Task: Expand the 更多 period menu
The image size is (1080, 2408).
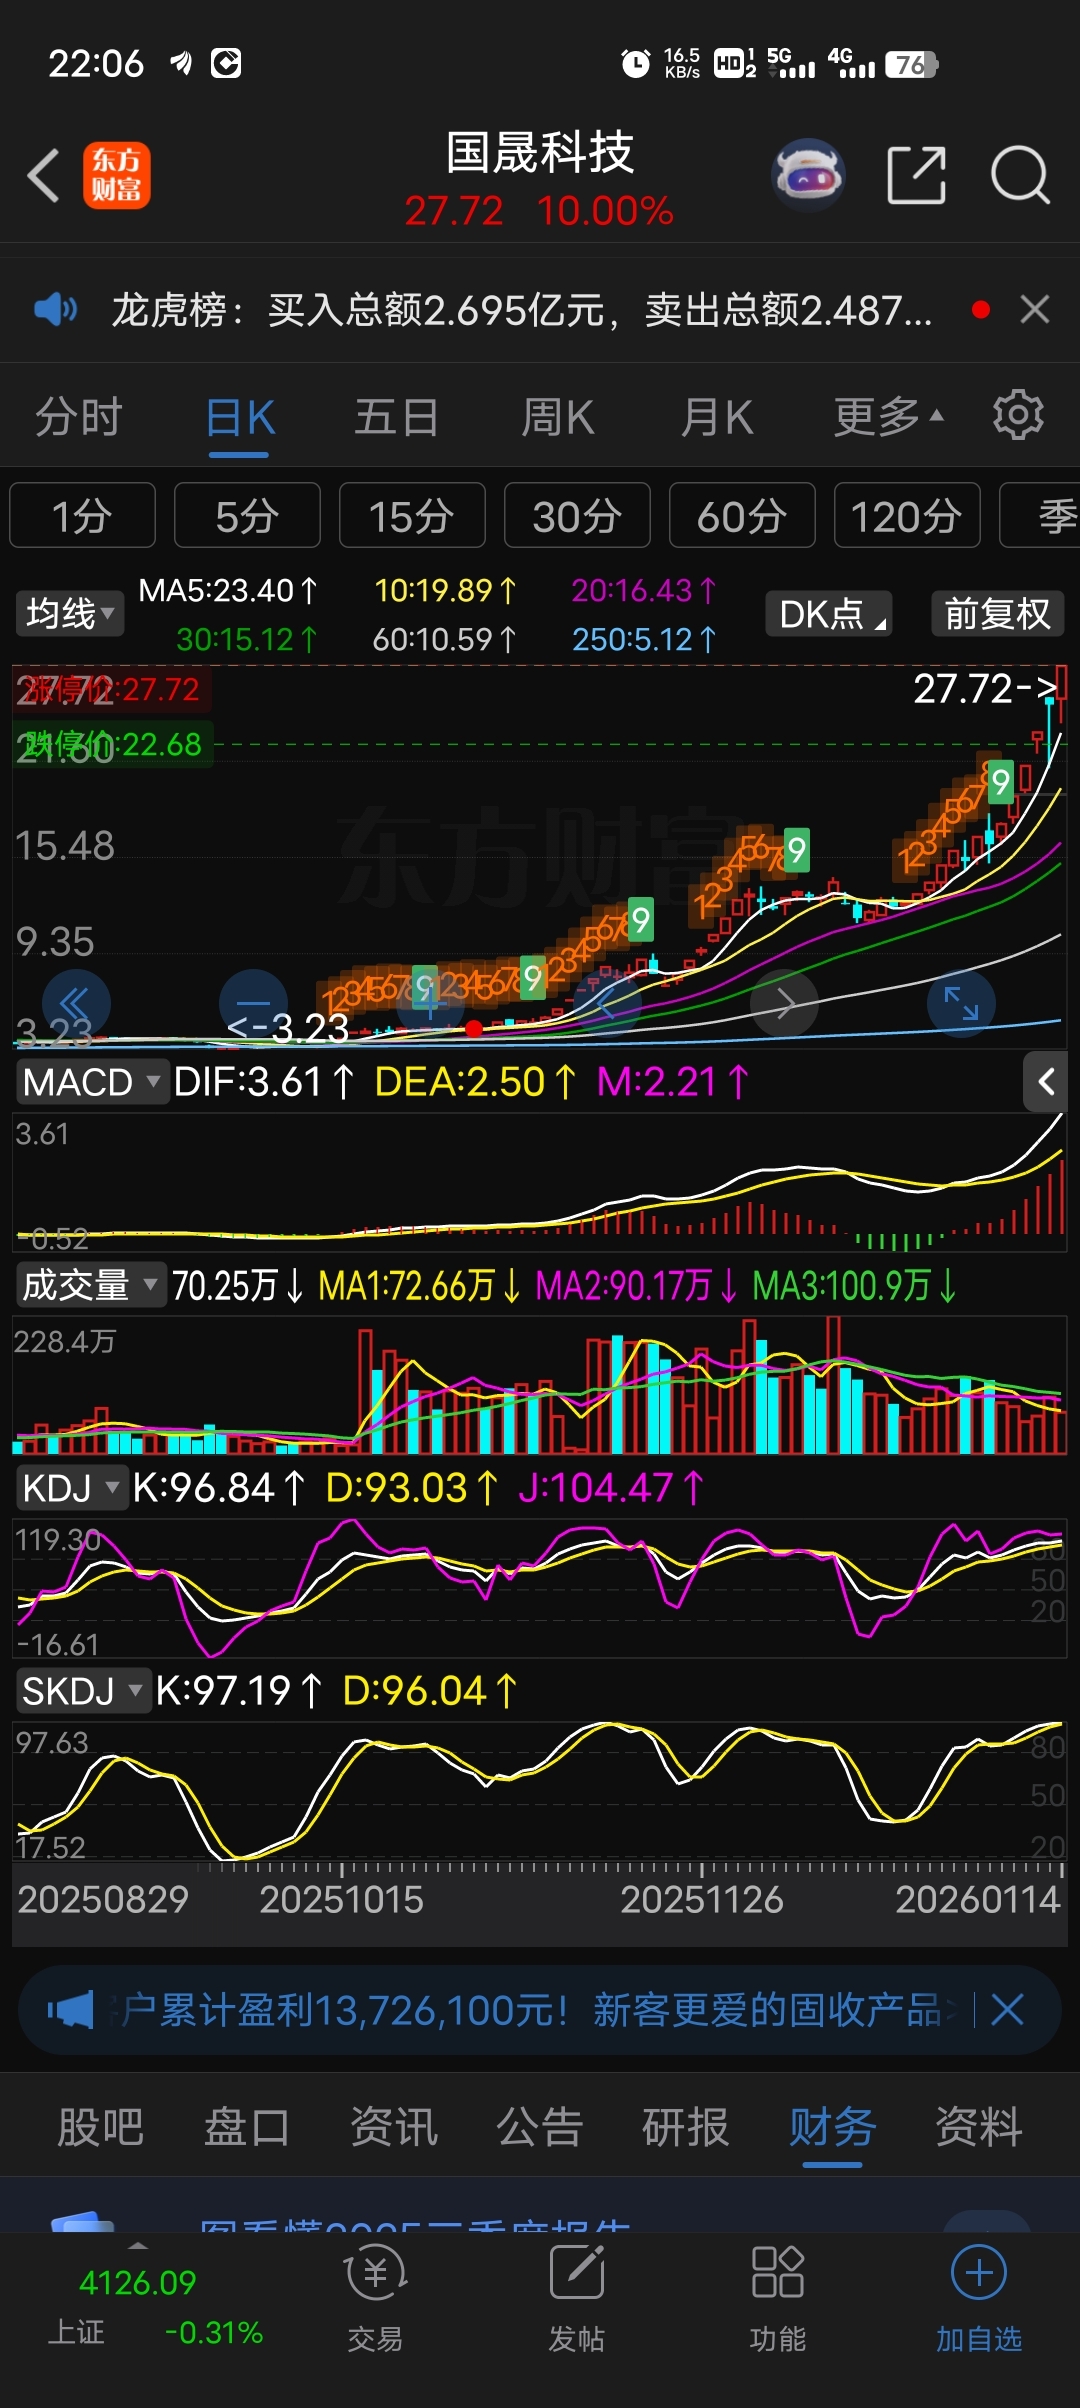Action: tap(888, 417)
